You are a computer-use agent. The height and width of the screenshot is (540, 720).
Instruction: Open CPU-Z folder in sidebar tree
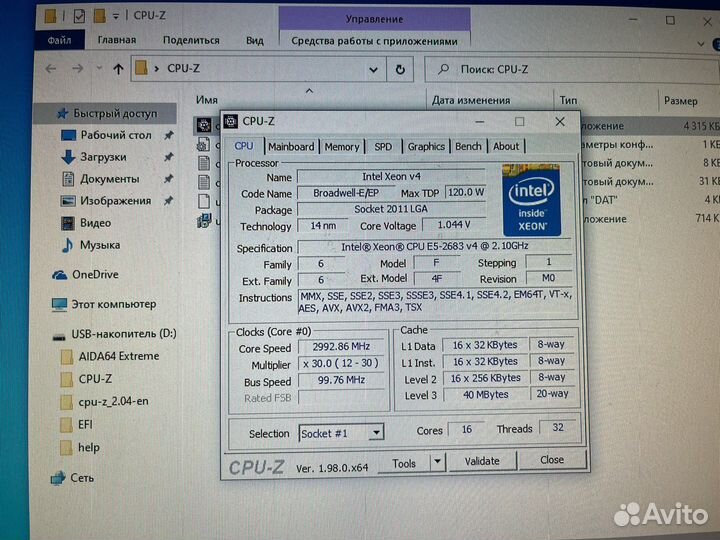pos(86,379)
